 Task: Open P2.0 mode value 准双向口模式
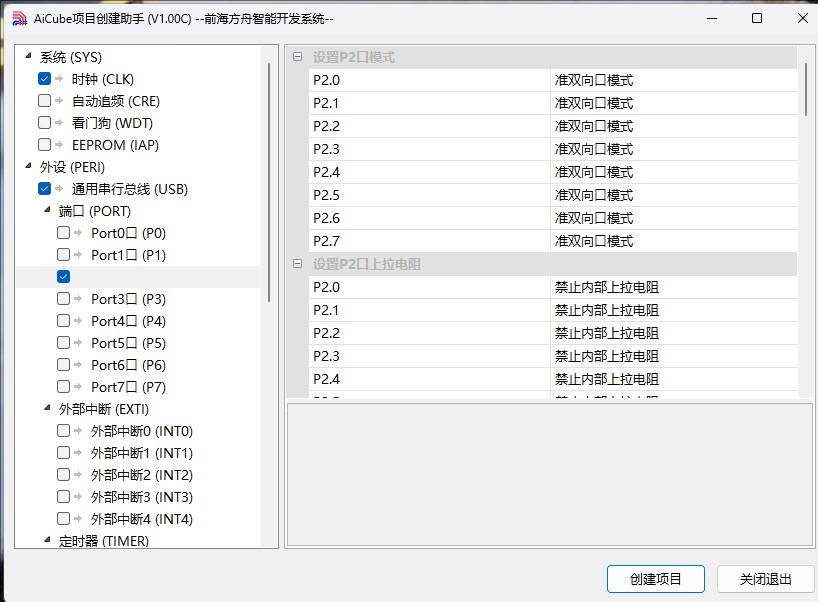[673, 80]
